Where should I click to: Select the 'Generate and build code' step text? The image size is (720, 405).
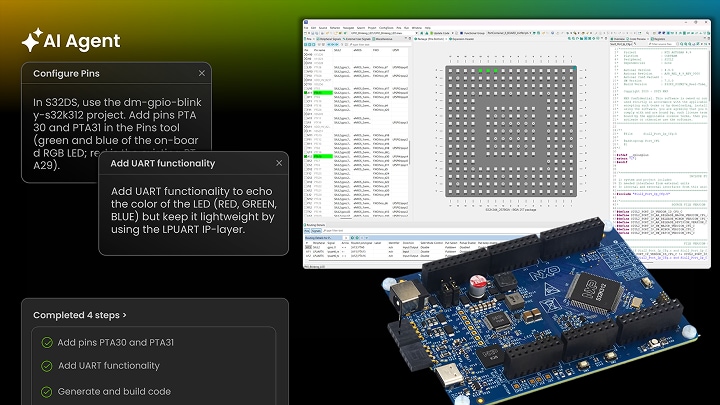[x=114, y=392]
